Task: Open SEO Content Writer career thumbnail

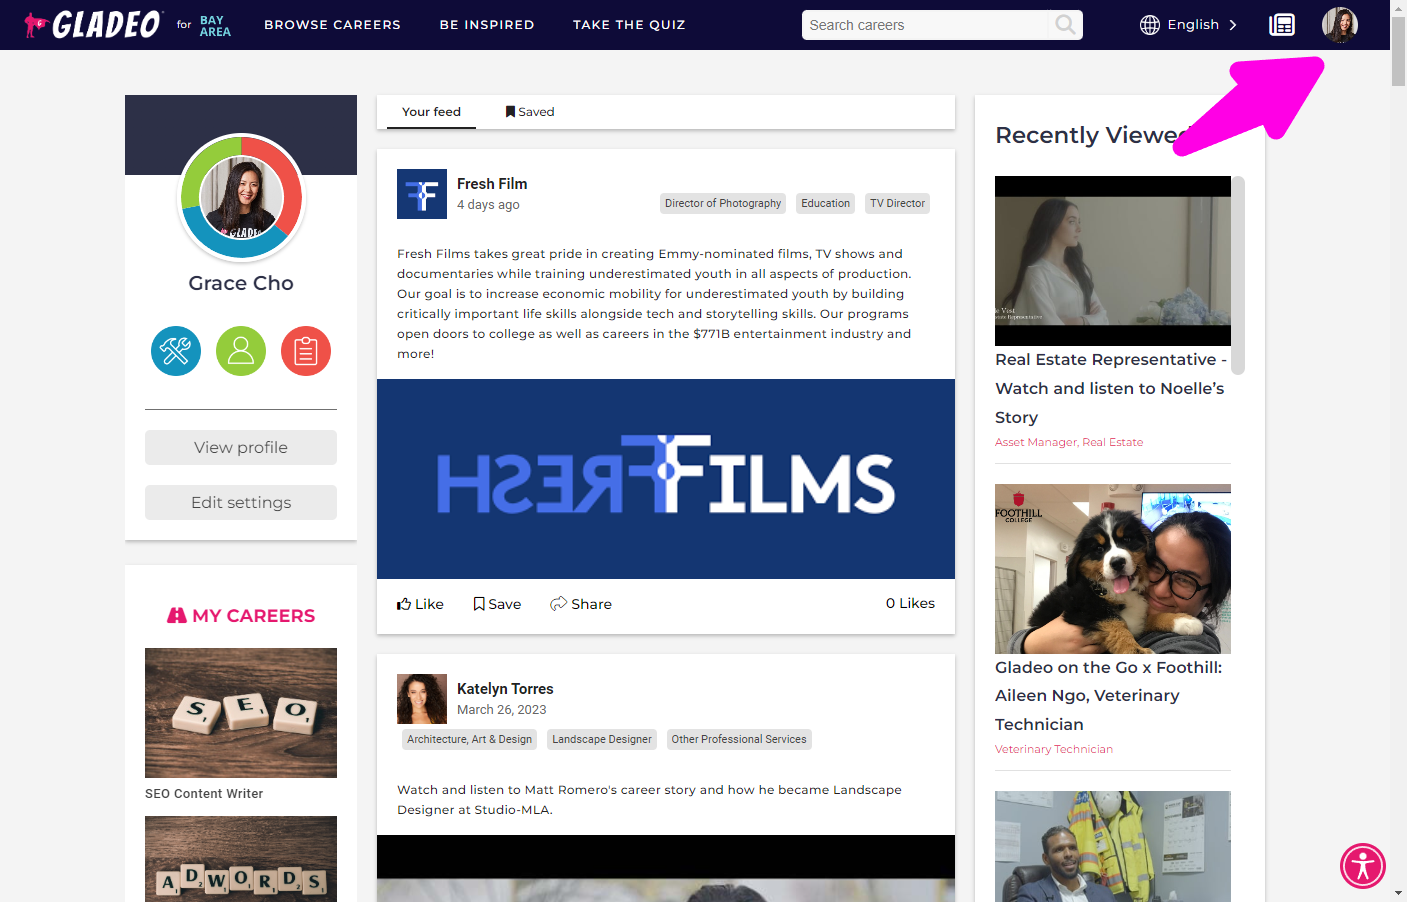Action: pos(241,713)
